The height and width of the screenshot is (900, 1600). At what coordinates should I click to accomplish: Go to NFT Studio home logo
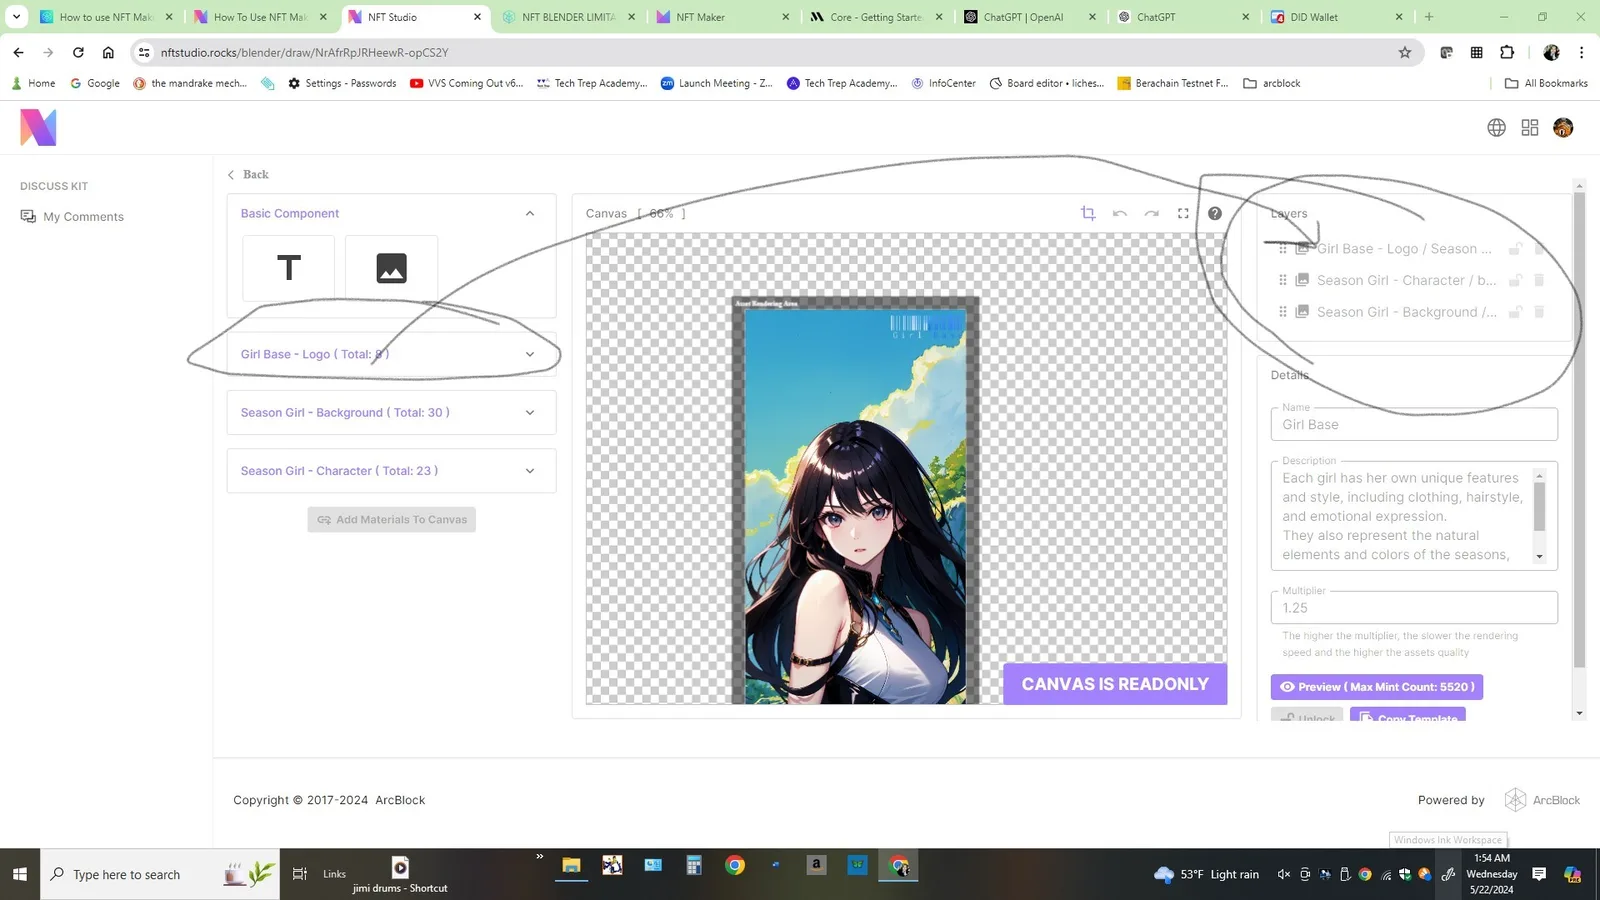click(38, 127)
